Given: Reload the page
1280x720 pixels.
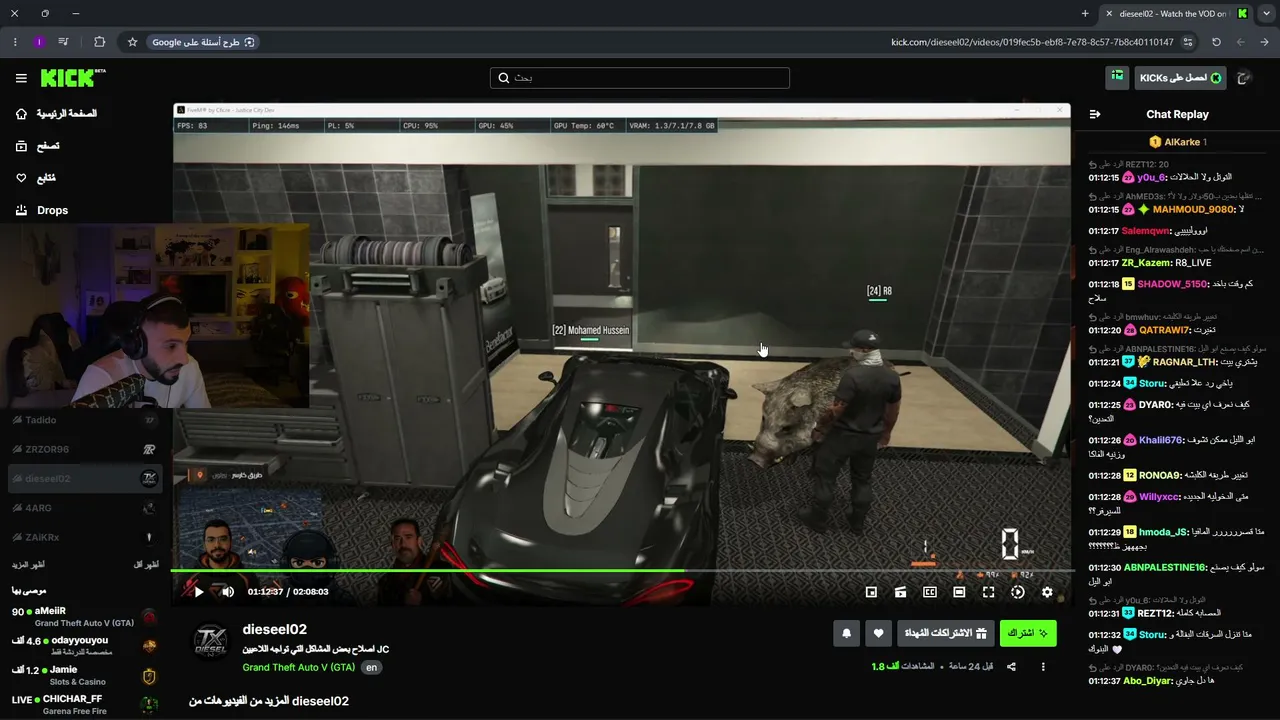Looking at the screenshot, I should (1216, 42).
